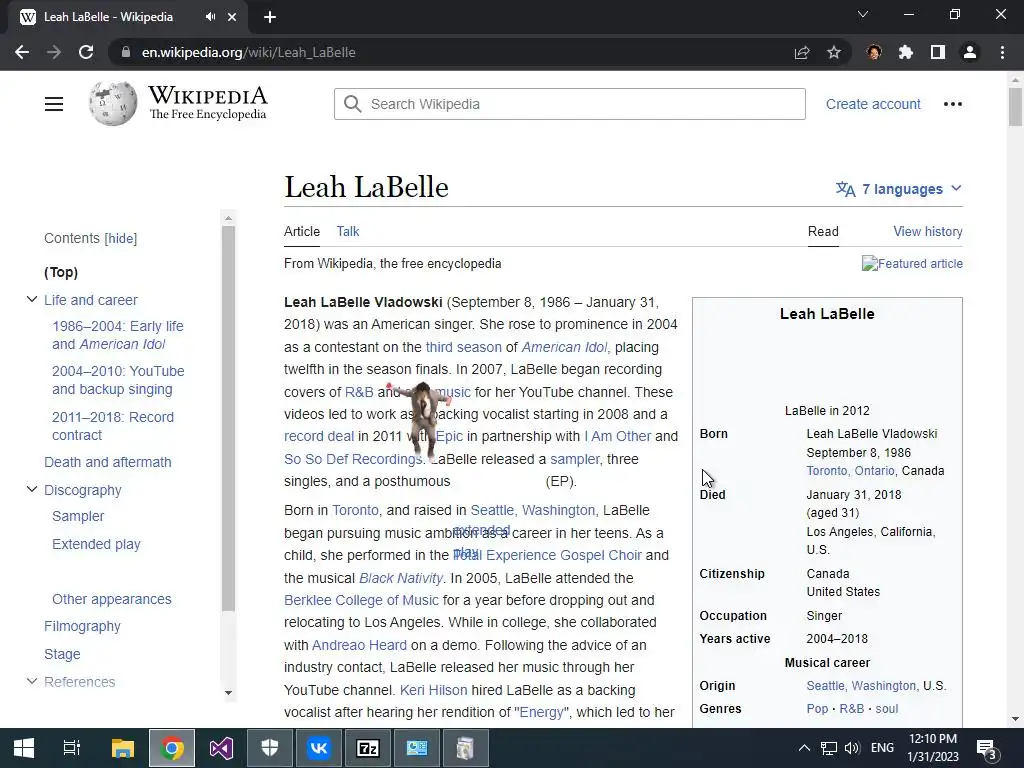Click the Pop genre link
1024x768 pixels.
(x=817, y=709)
